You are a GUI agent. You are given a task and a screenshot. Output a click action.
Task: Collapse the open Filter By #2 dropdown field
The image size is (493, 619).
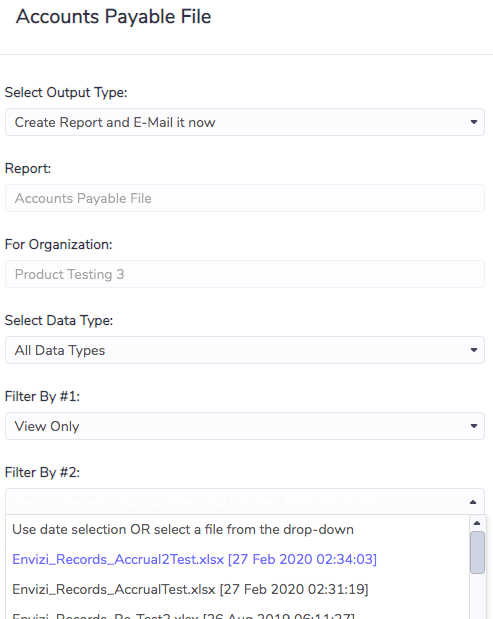tap(245, 501)
